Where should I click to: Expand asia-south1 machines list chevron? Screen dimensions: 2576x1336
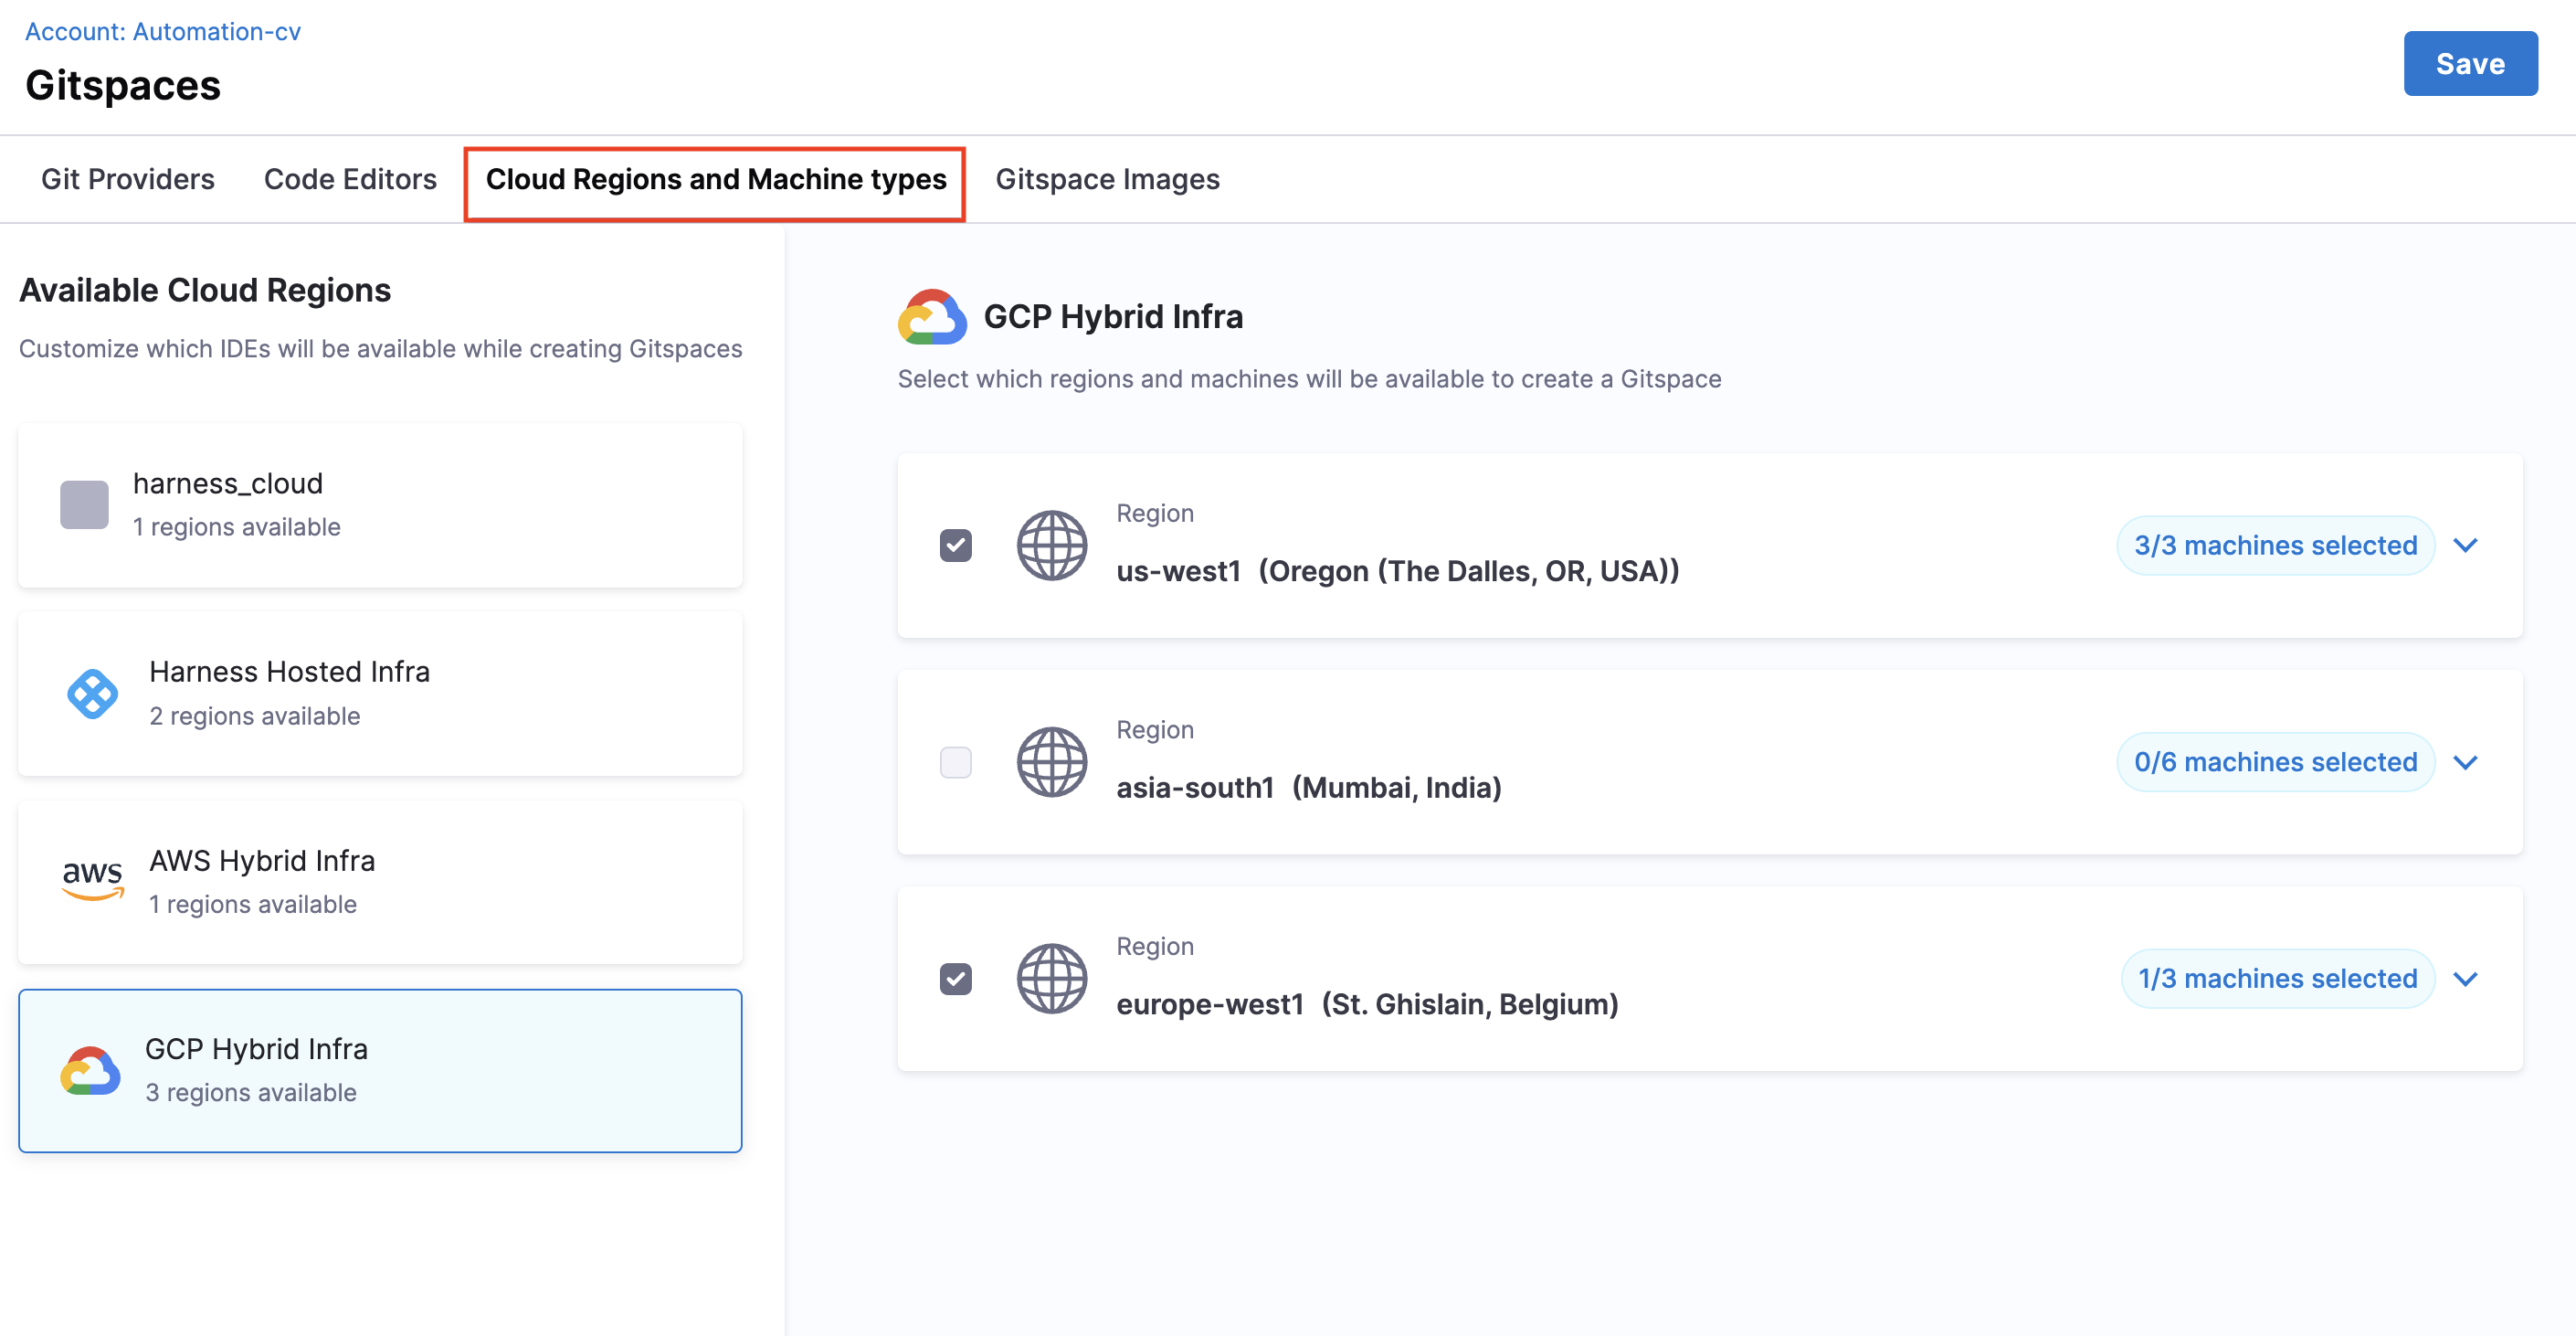(x=2466, y=762)
